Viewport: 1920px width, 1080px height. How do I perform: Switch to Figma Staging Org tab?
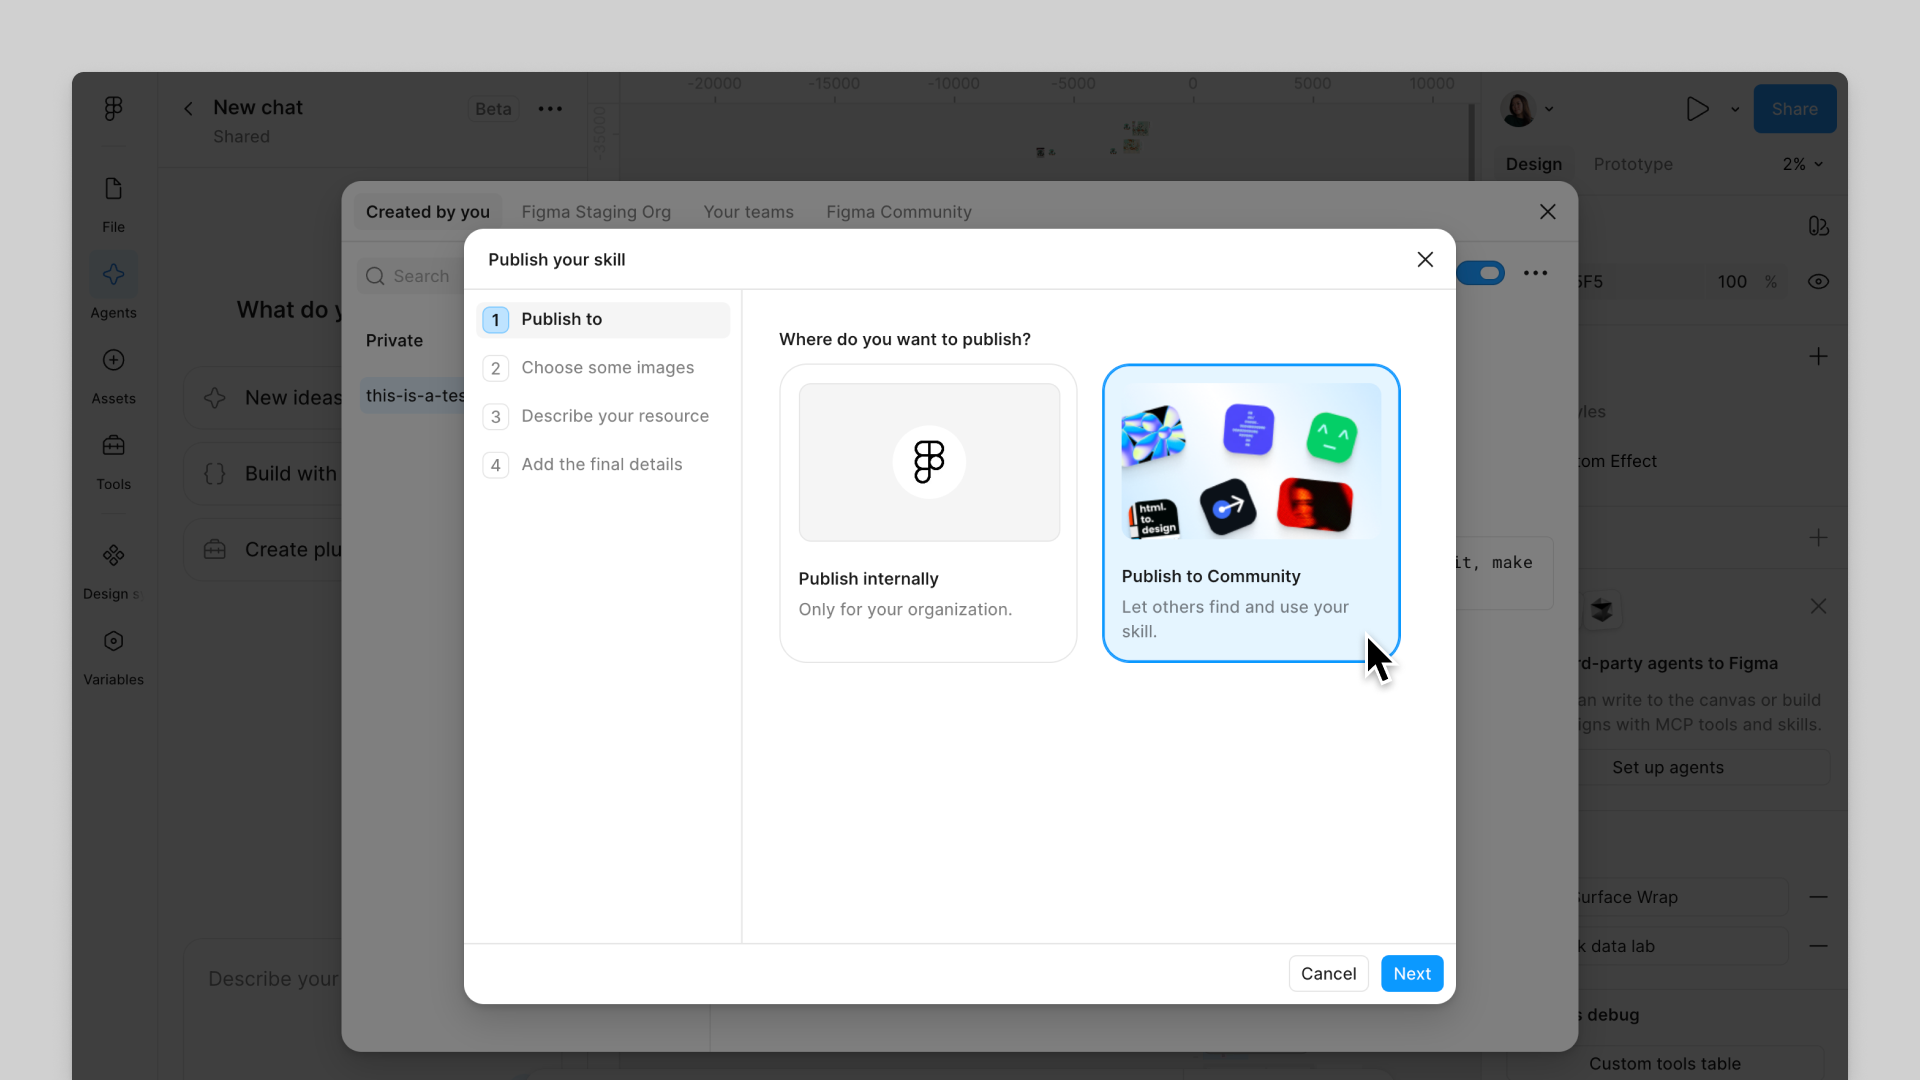tap(596, 212)
